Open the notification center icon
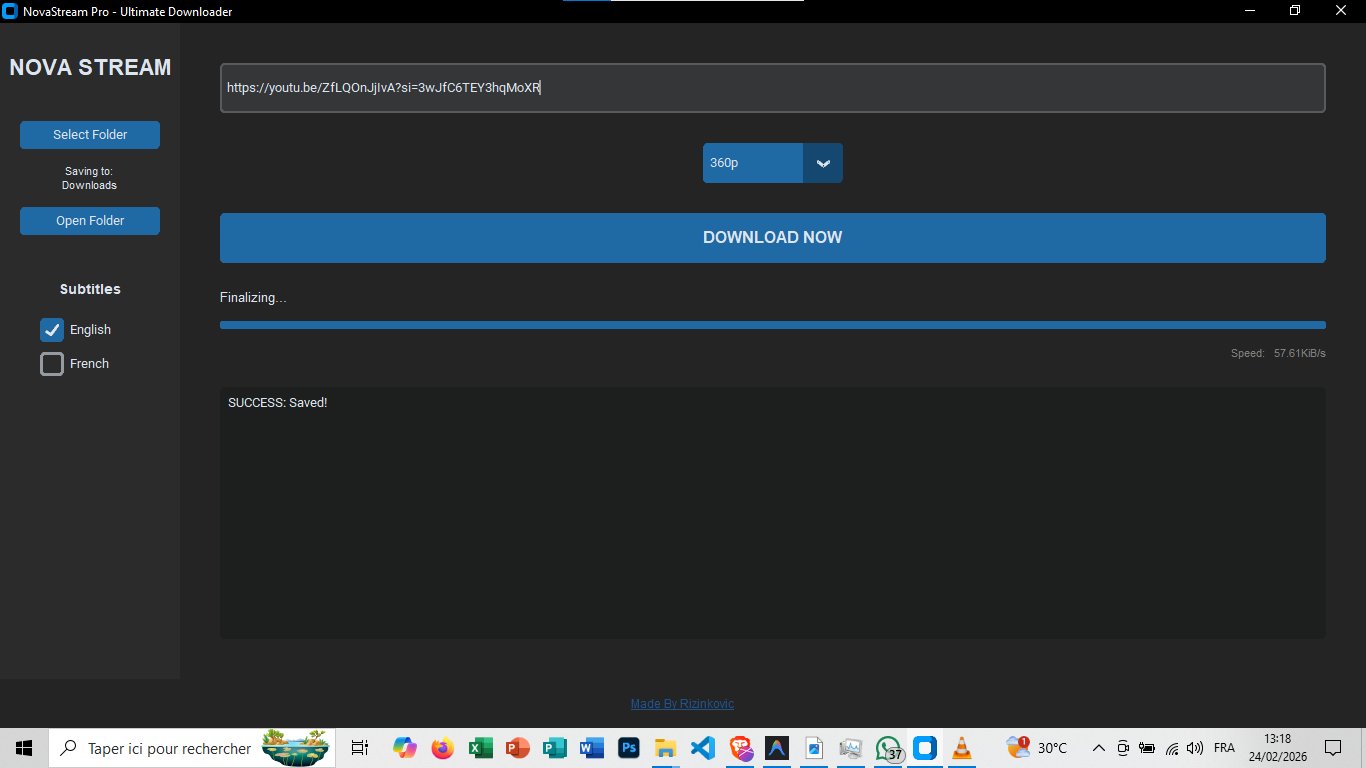This screenshot has width=1366, height=768. click(1332, 748)
